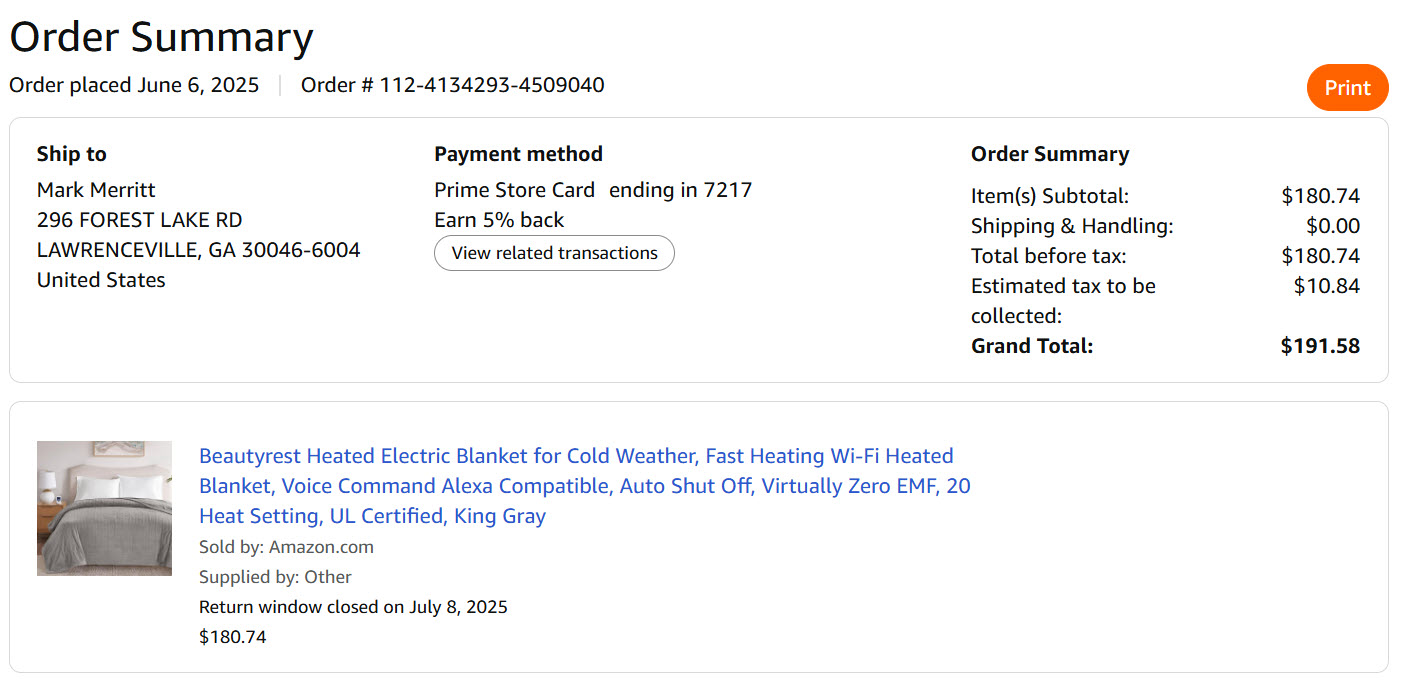Click the Order placed June 6, 2025 text
The image size is (1407, 692).
[134, 85]
